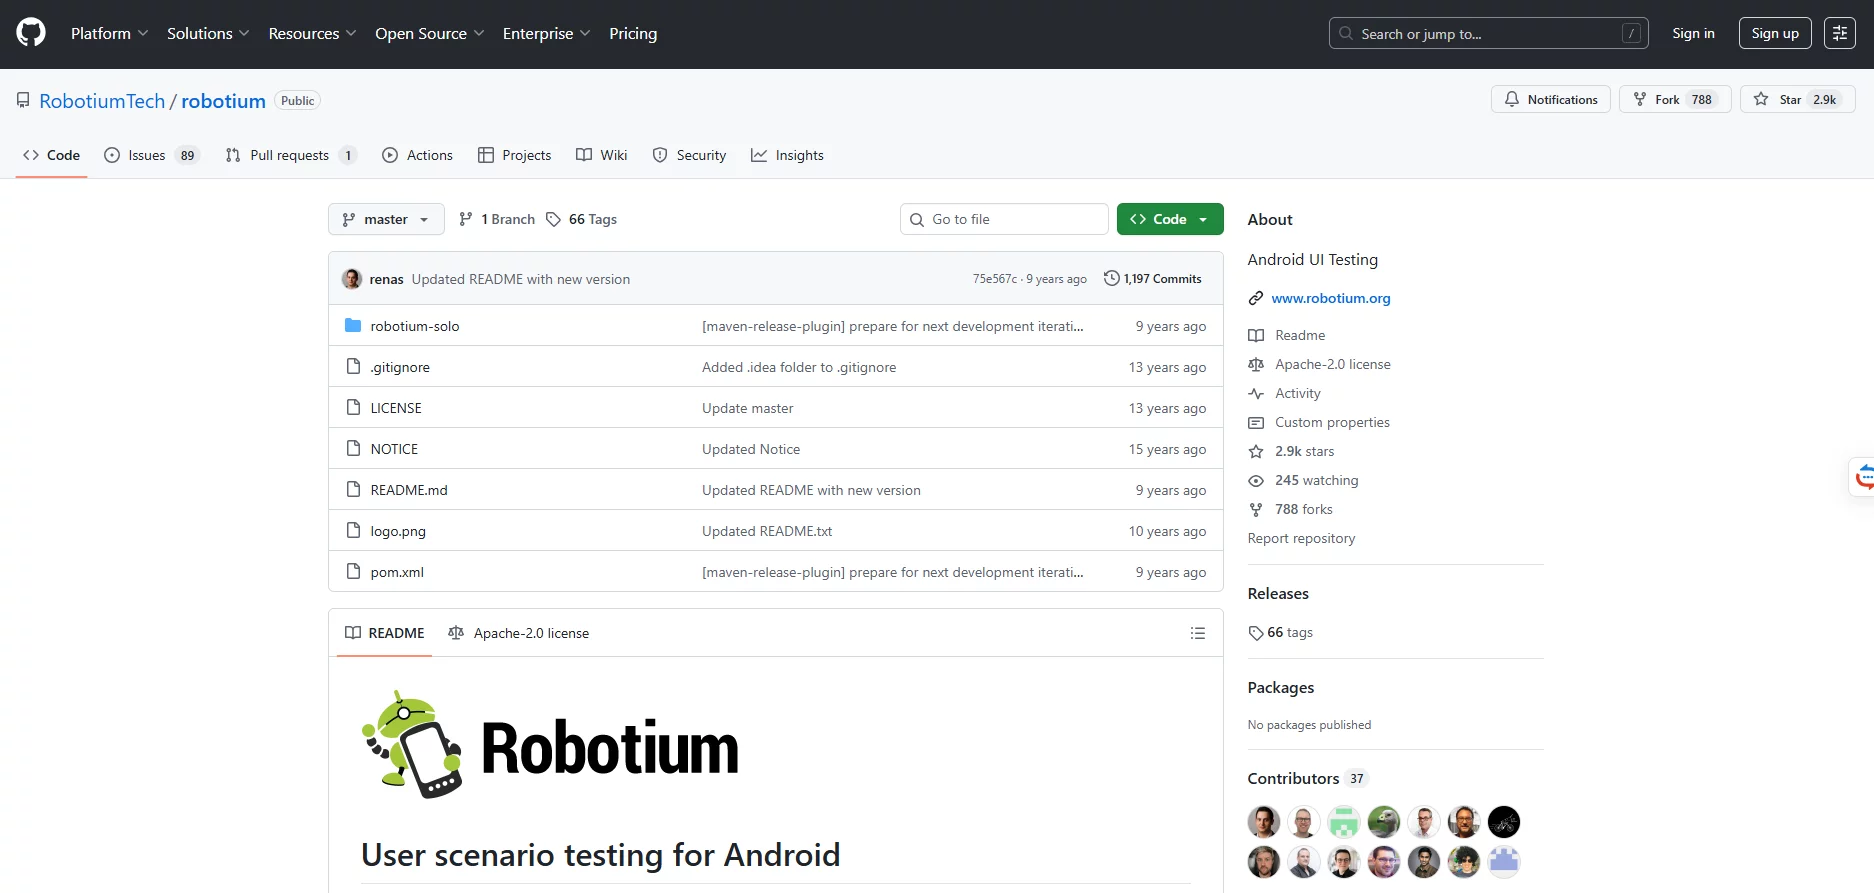Expand the Platform menu

click(109, 33)
